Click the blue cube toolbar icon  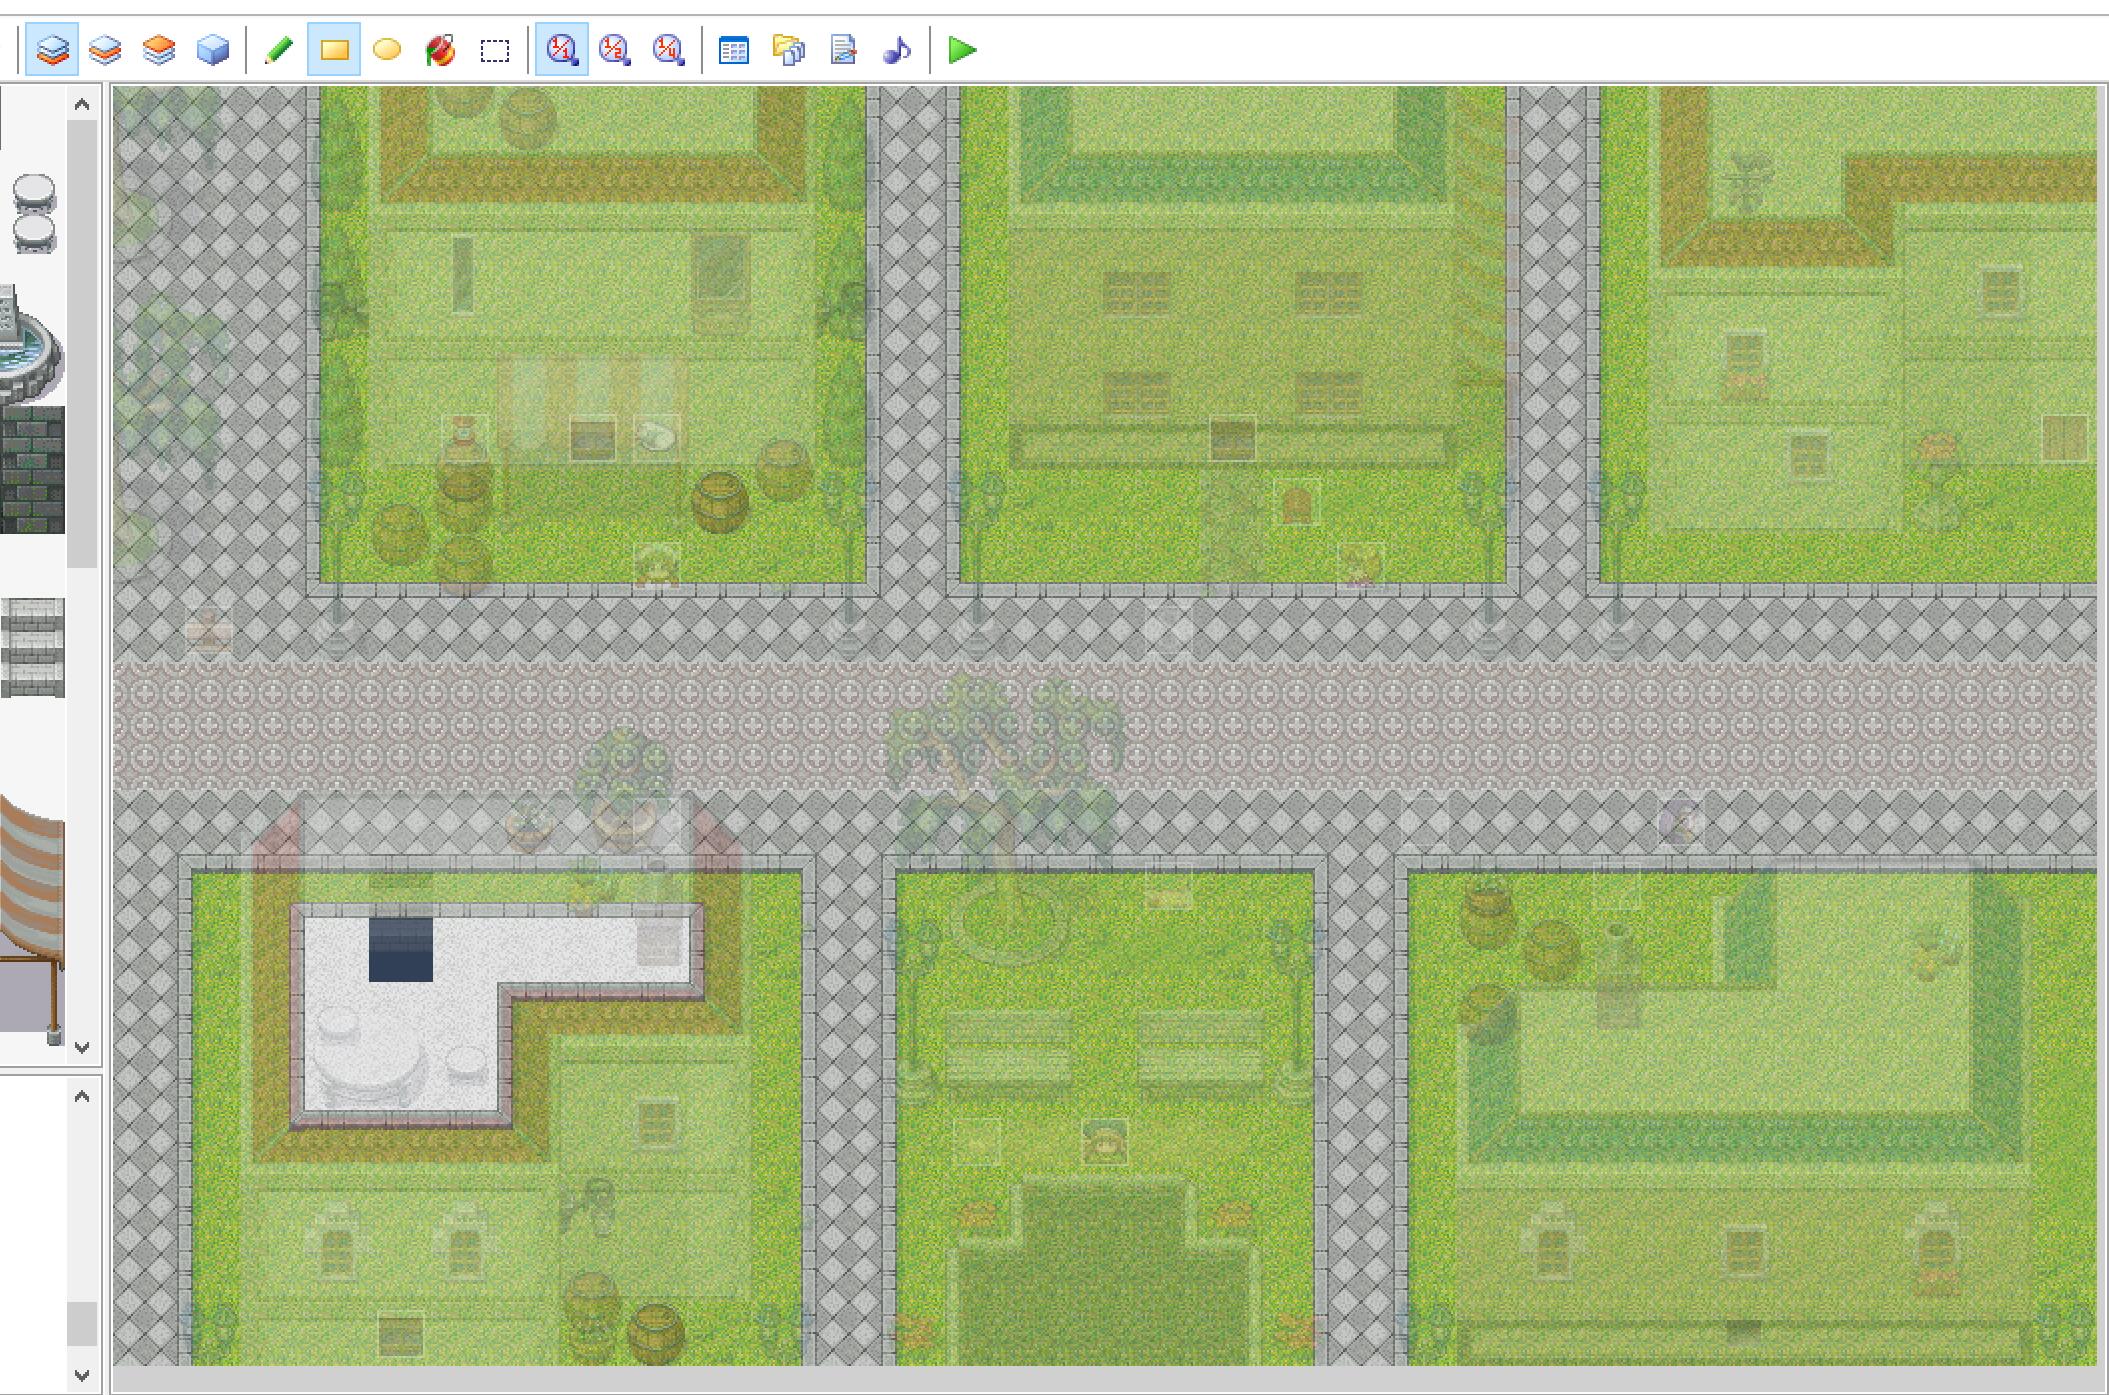coord(213,49)
